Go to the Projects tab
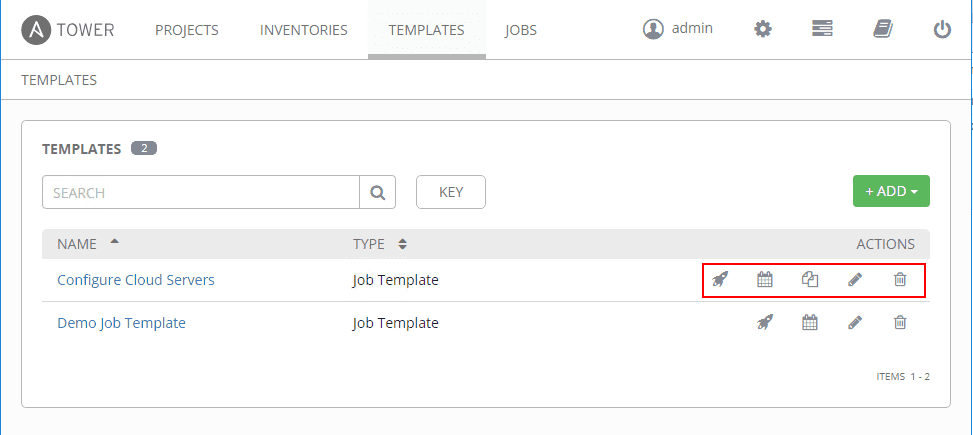Image resolution: width=973 pixels, height=435 pixels. tap(187, 30)
